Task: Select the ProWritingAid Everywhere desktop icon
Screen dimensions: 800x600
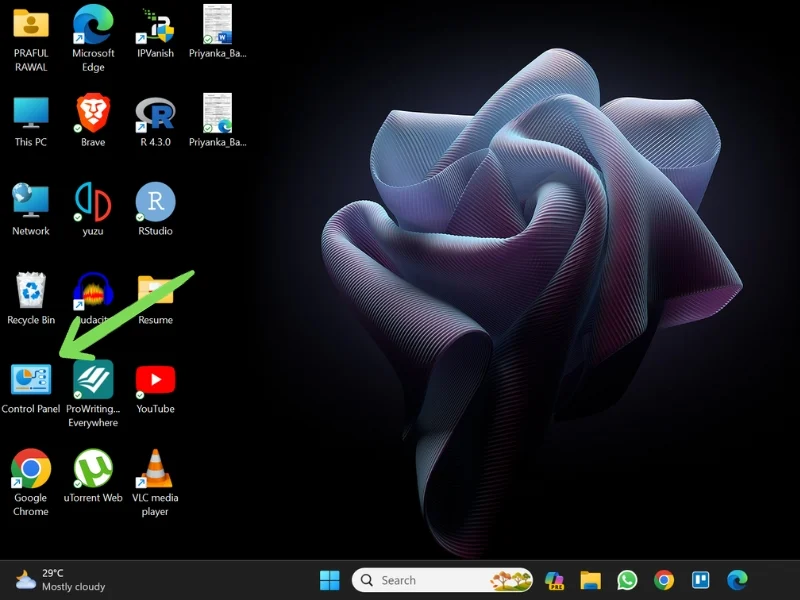Action: 93,381
